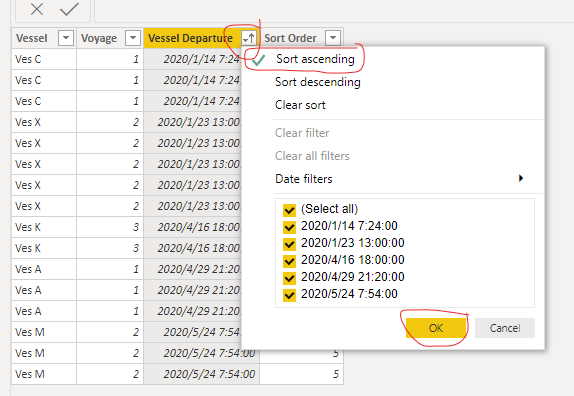574x396 pixels.
Task: Select the Sort Order column header
Action: [x=301, y=38]
